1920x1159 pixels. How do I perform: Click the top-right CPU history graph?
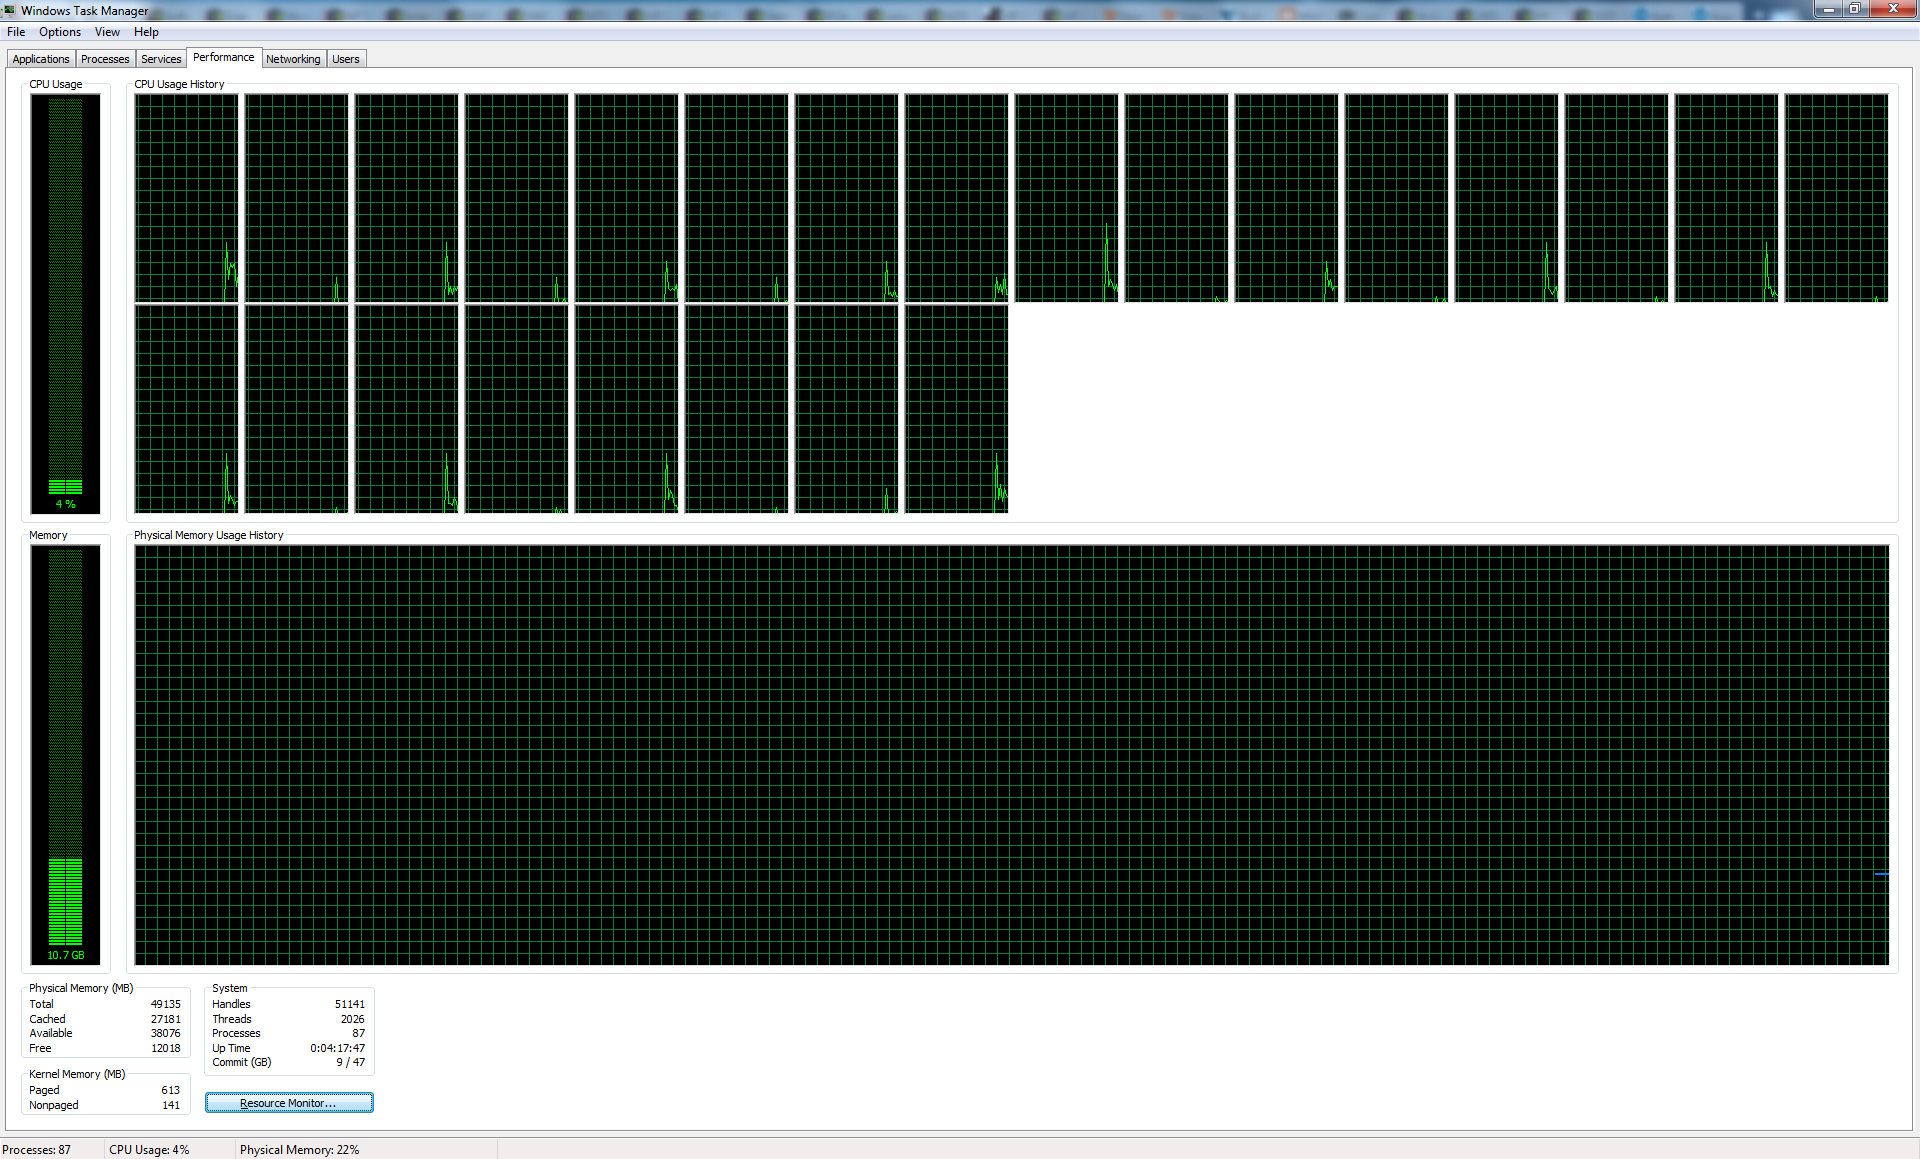tap(1836, 198)
